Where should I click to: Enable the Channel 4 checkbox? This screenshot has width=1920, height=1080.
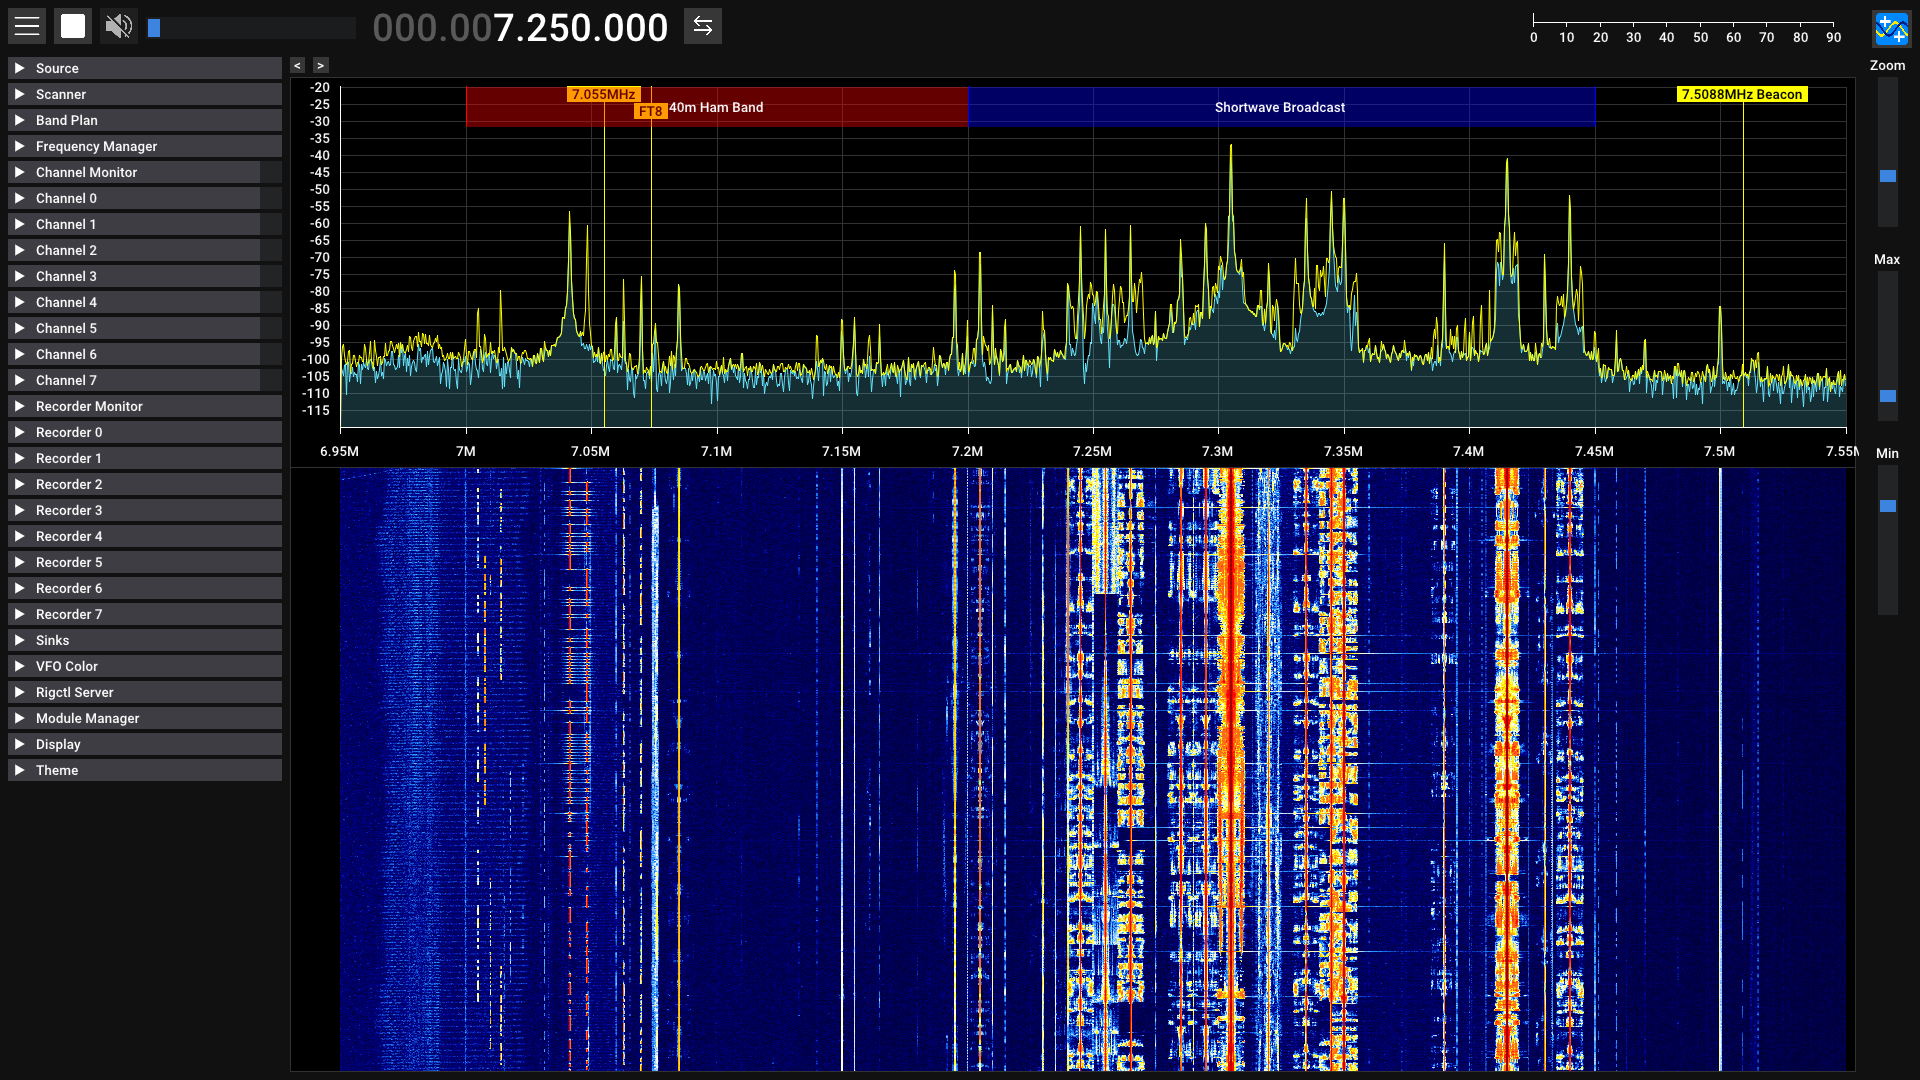(x=270, y=302)
